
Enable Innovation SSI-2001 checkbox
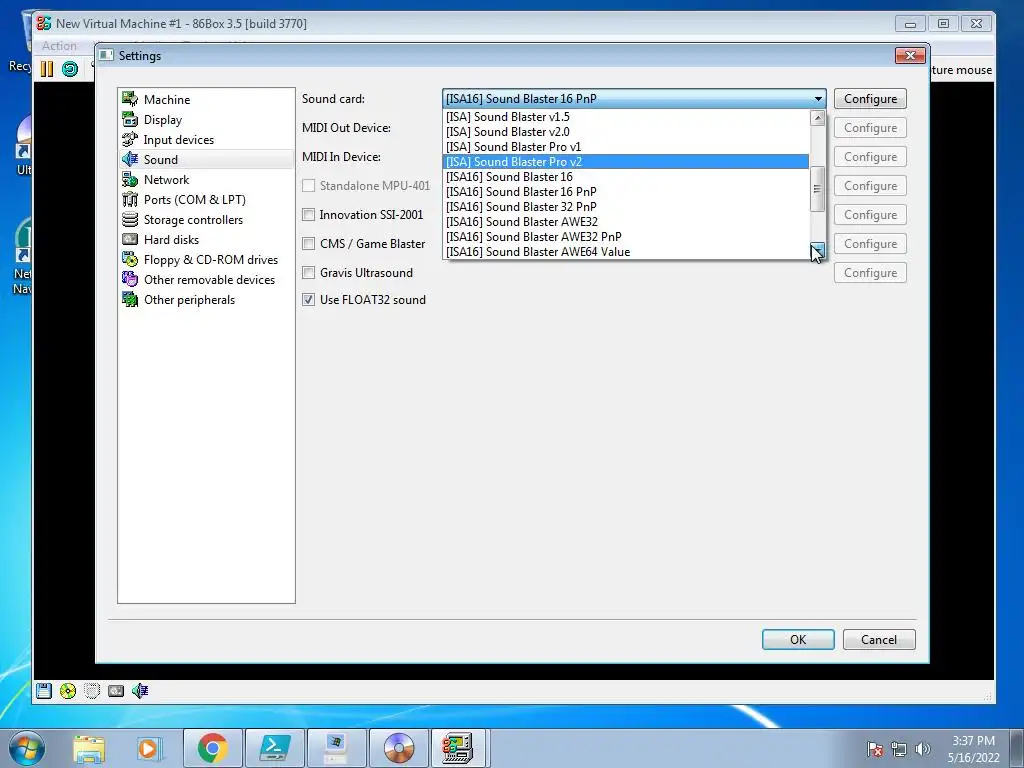pyautogui.click(x=309, y=215)
